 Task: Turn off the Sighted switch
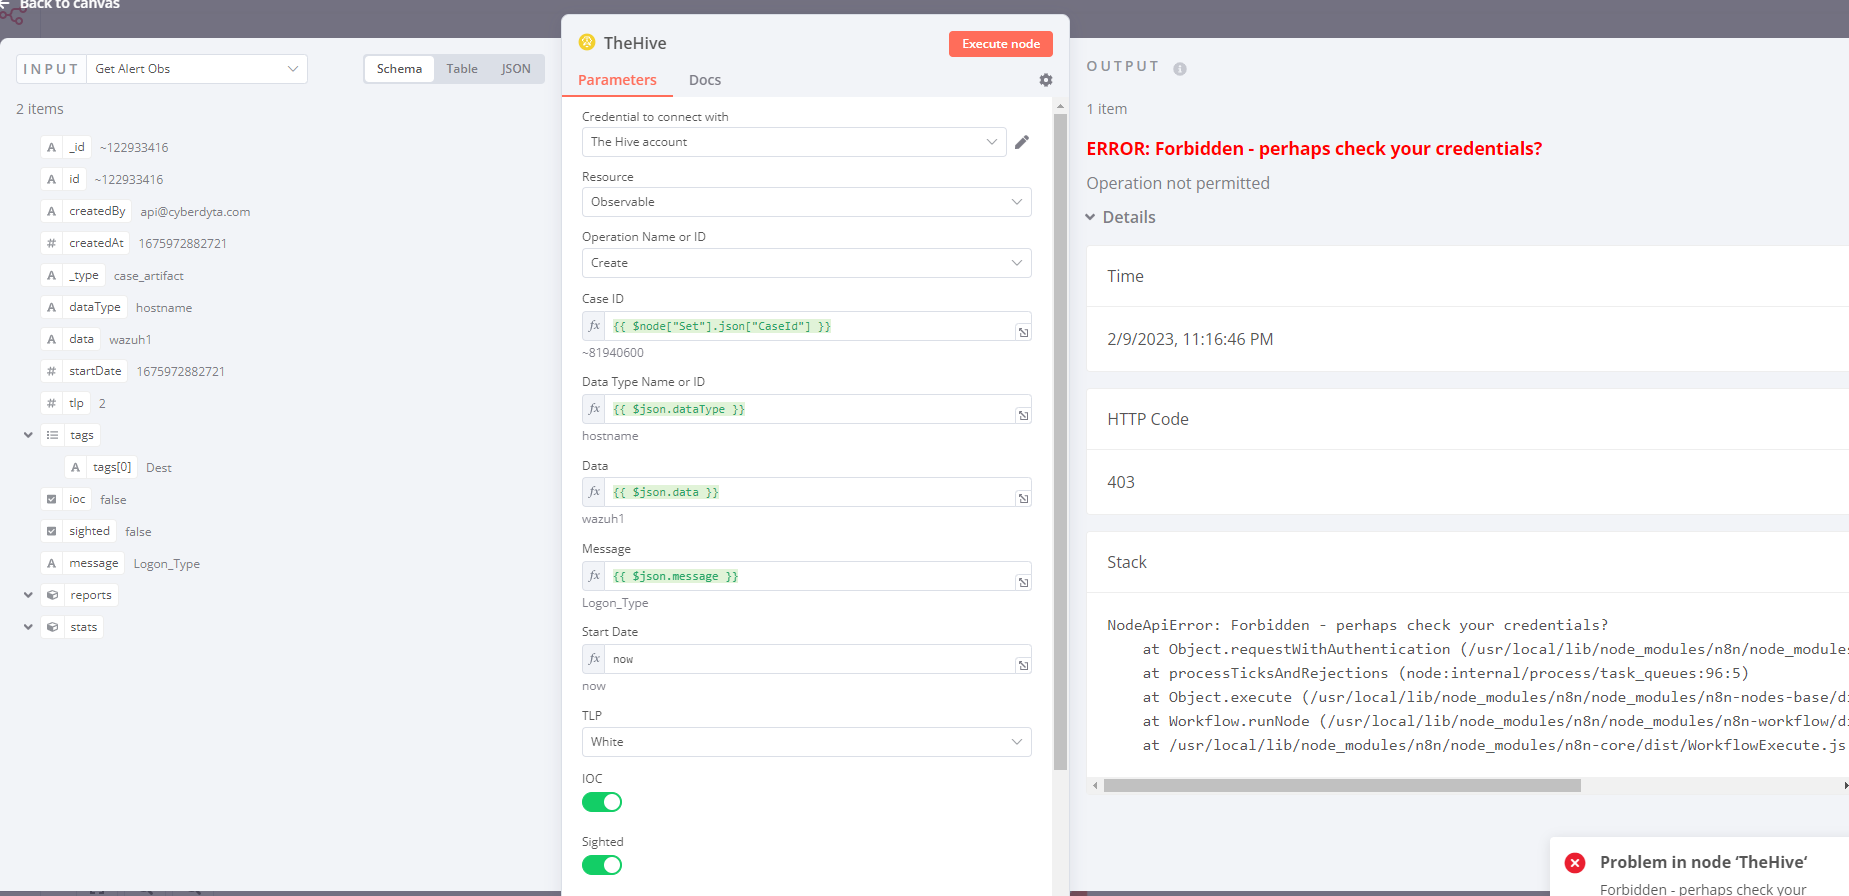(x=602, y=865)
